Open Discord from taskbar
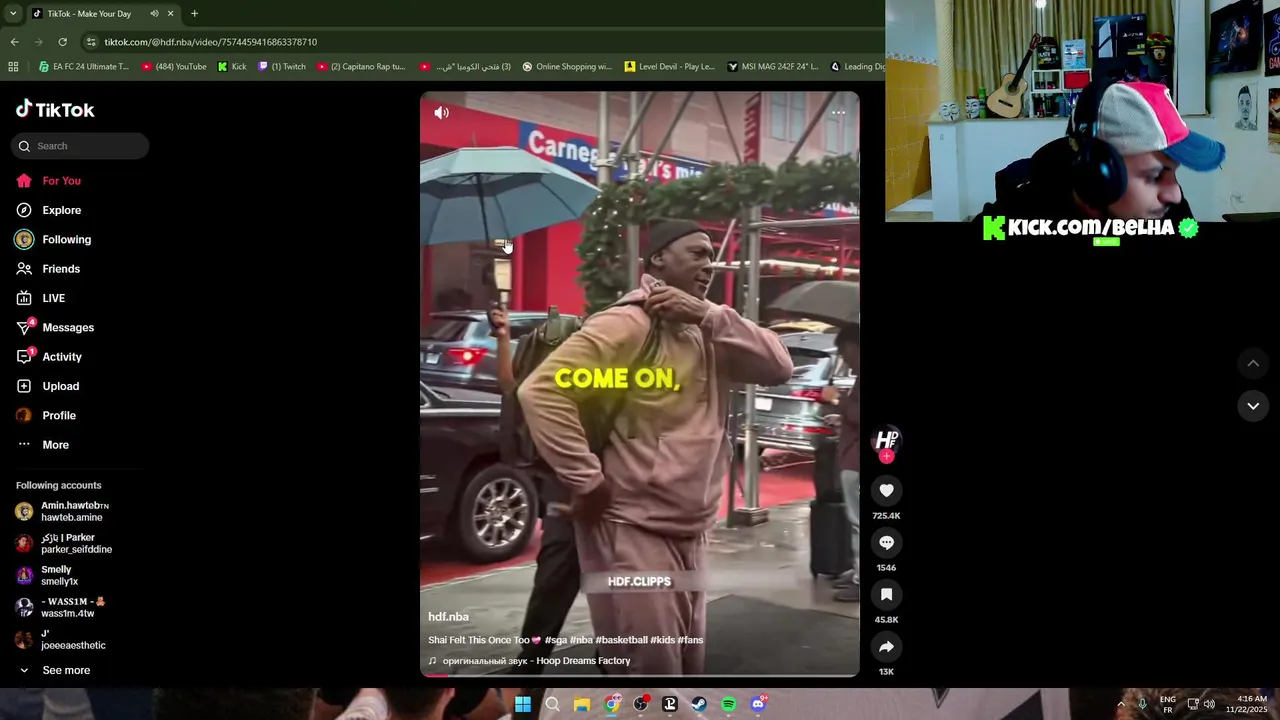 point(758,704)
